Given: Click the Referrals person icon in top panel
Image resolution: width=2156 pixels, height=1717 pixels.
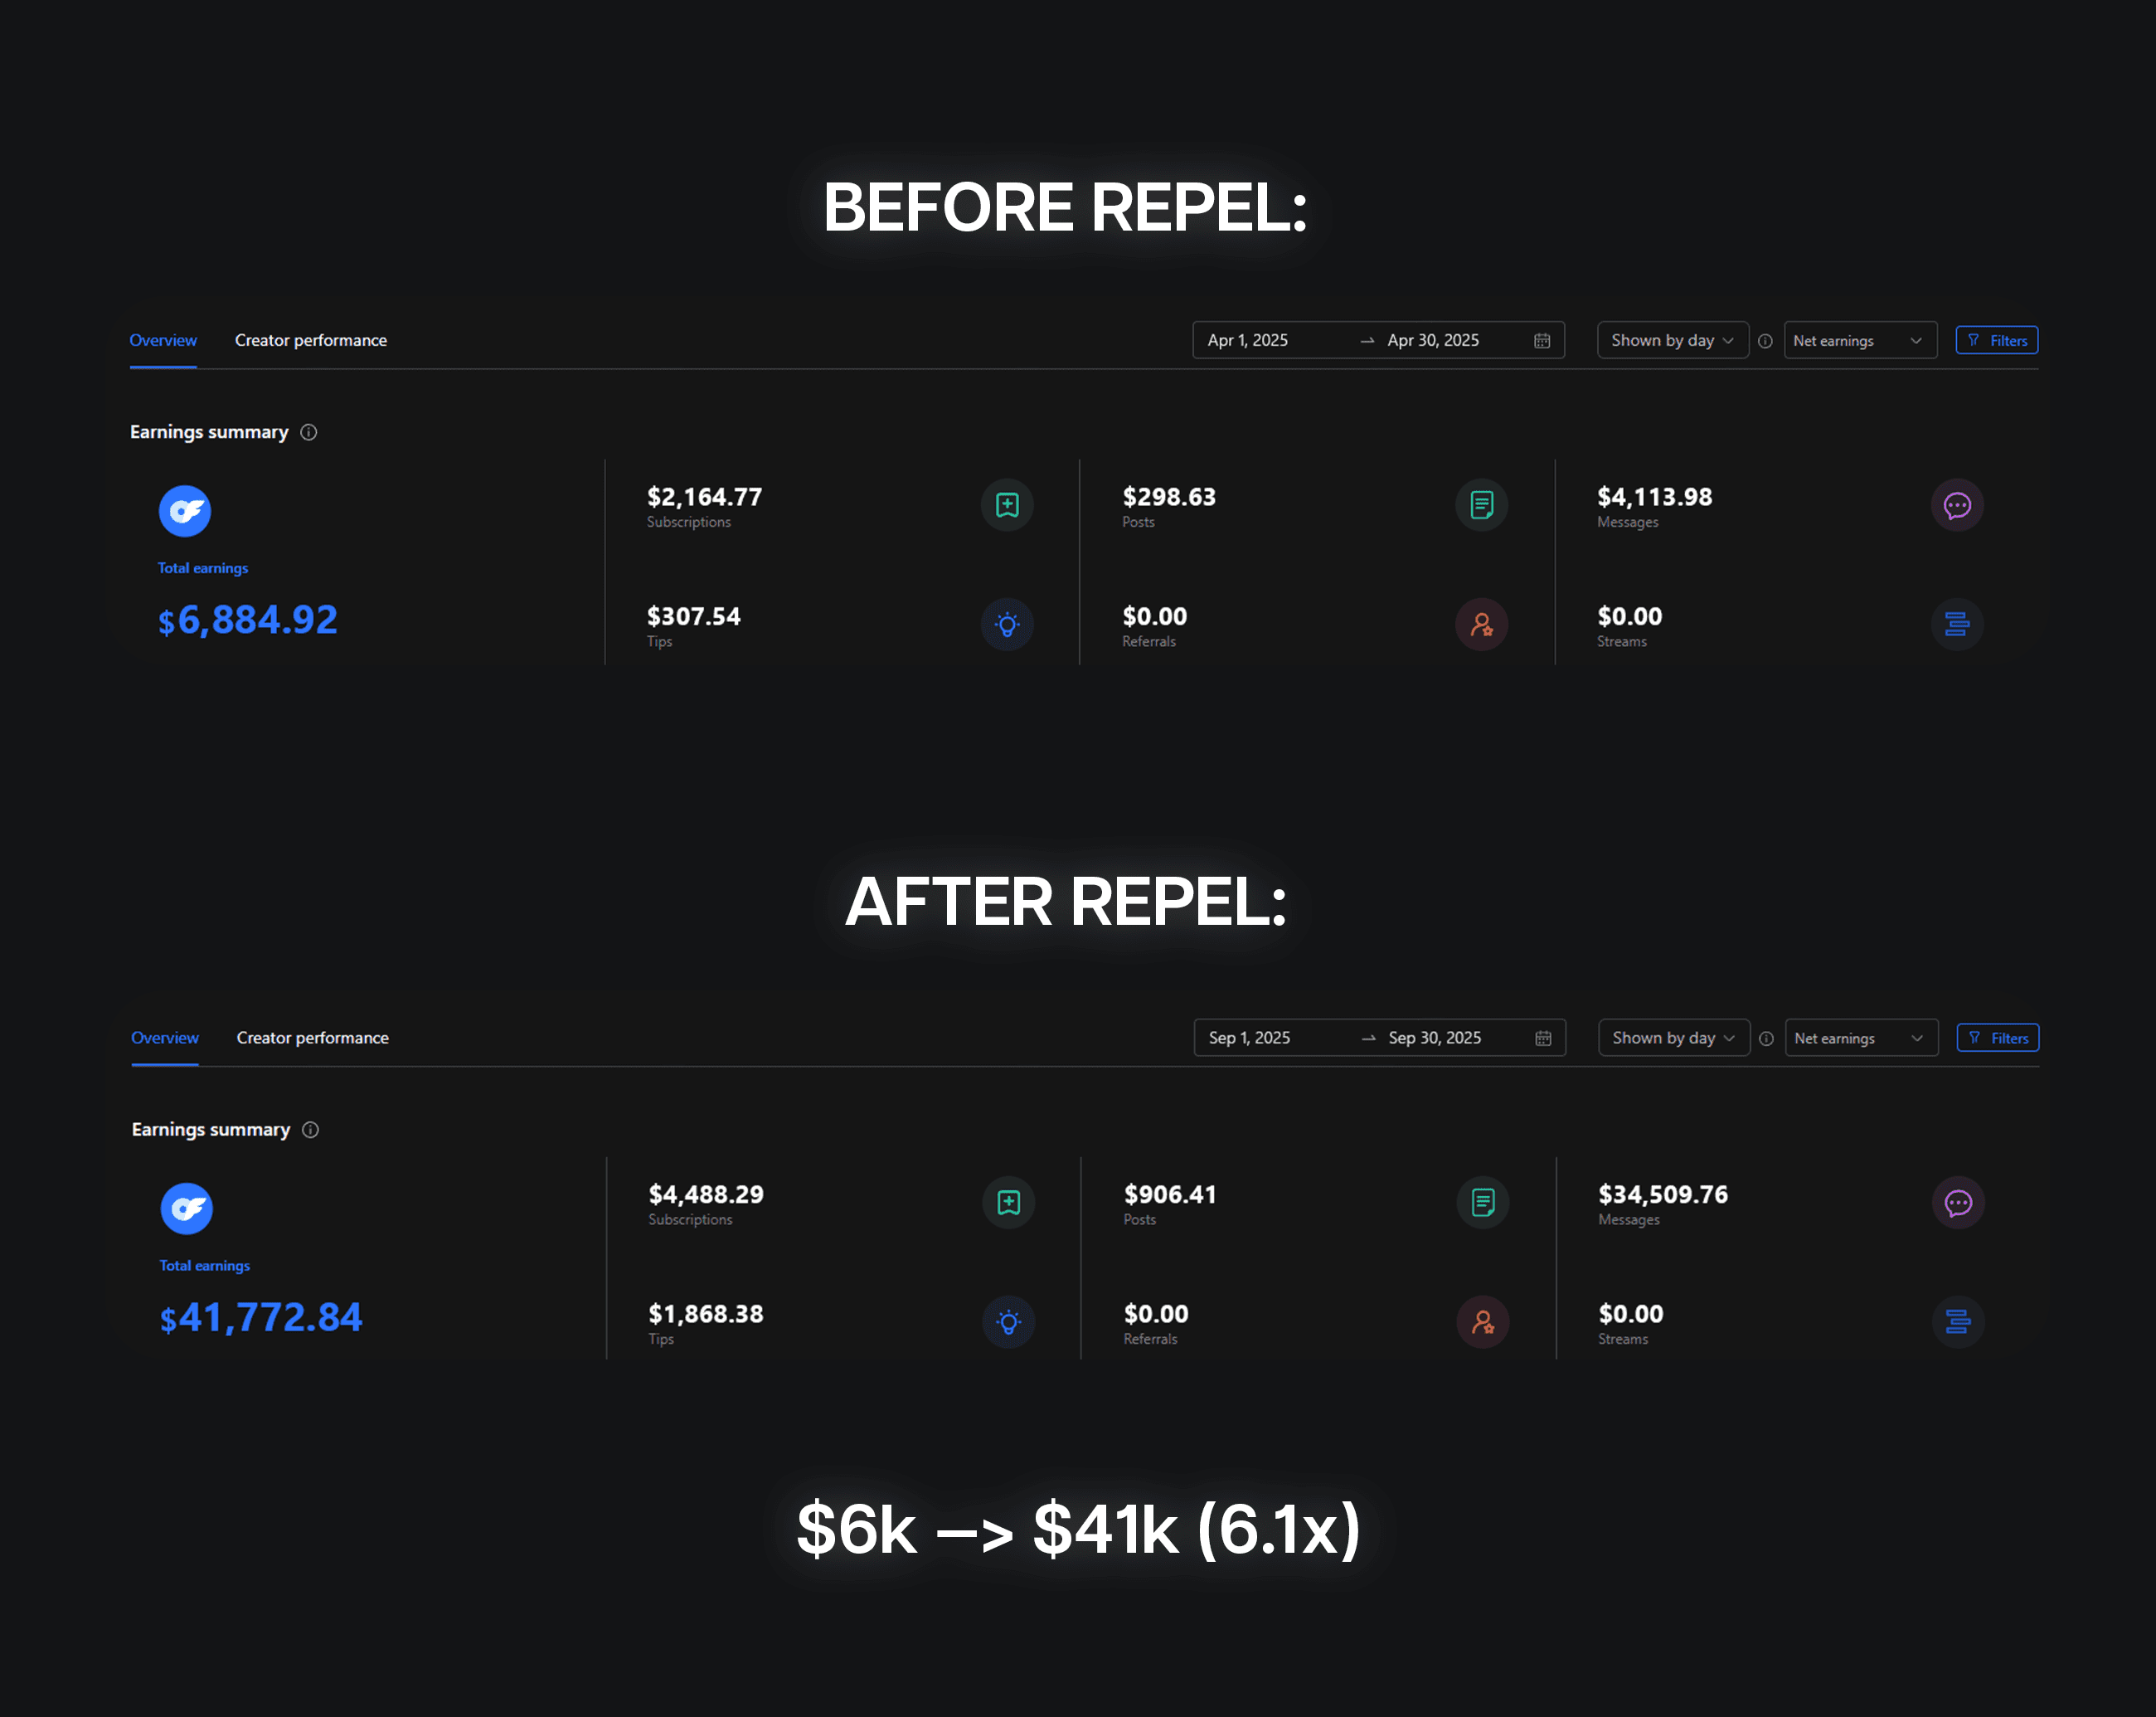Looking at the screenshot, I should pyautogui.click(x=1482, y=625).
